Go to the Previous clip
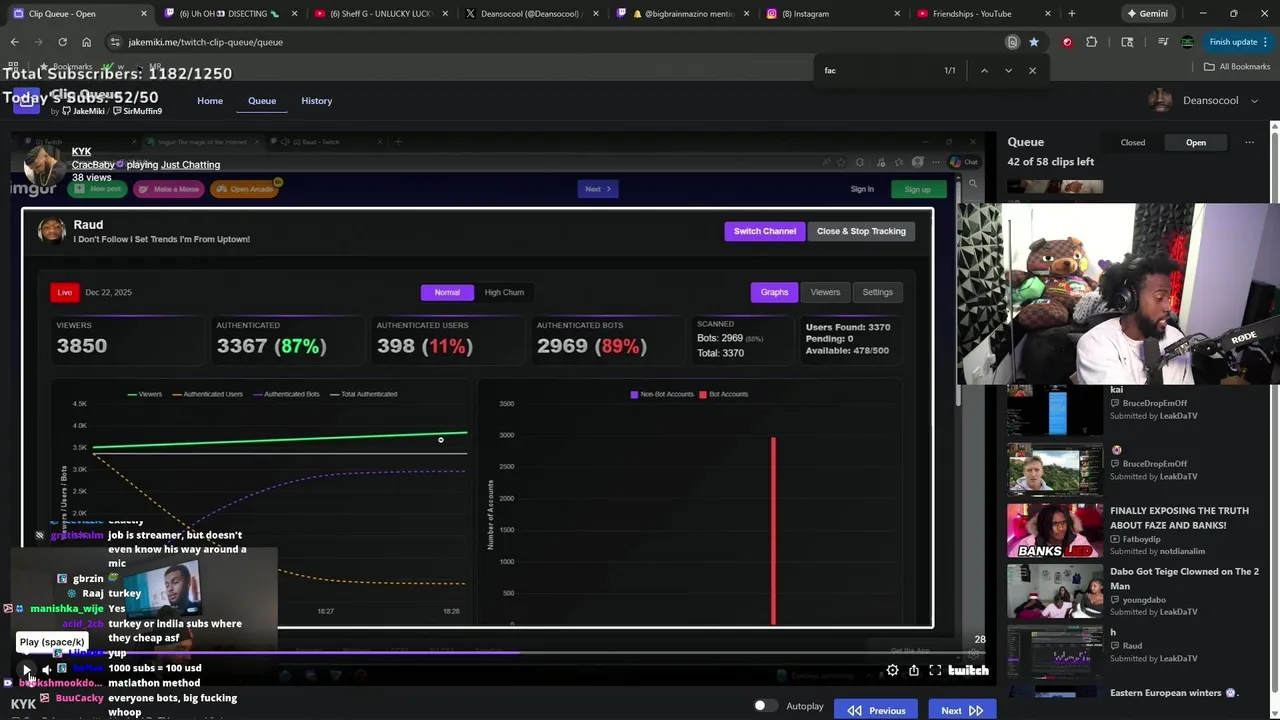 (877, 710)
